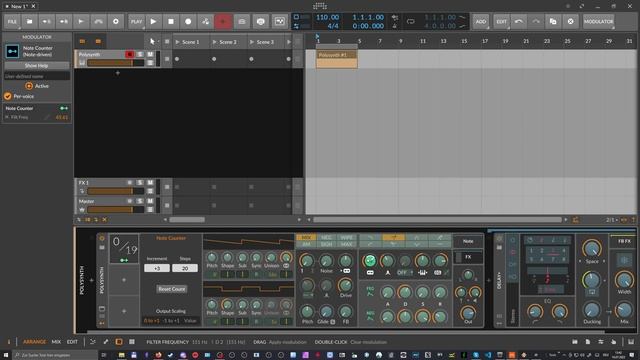Click the Note Counter modulator routing arrow
Image resolution: width=640 pixels, height=360 pixels.
[124, 260]
